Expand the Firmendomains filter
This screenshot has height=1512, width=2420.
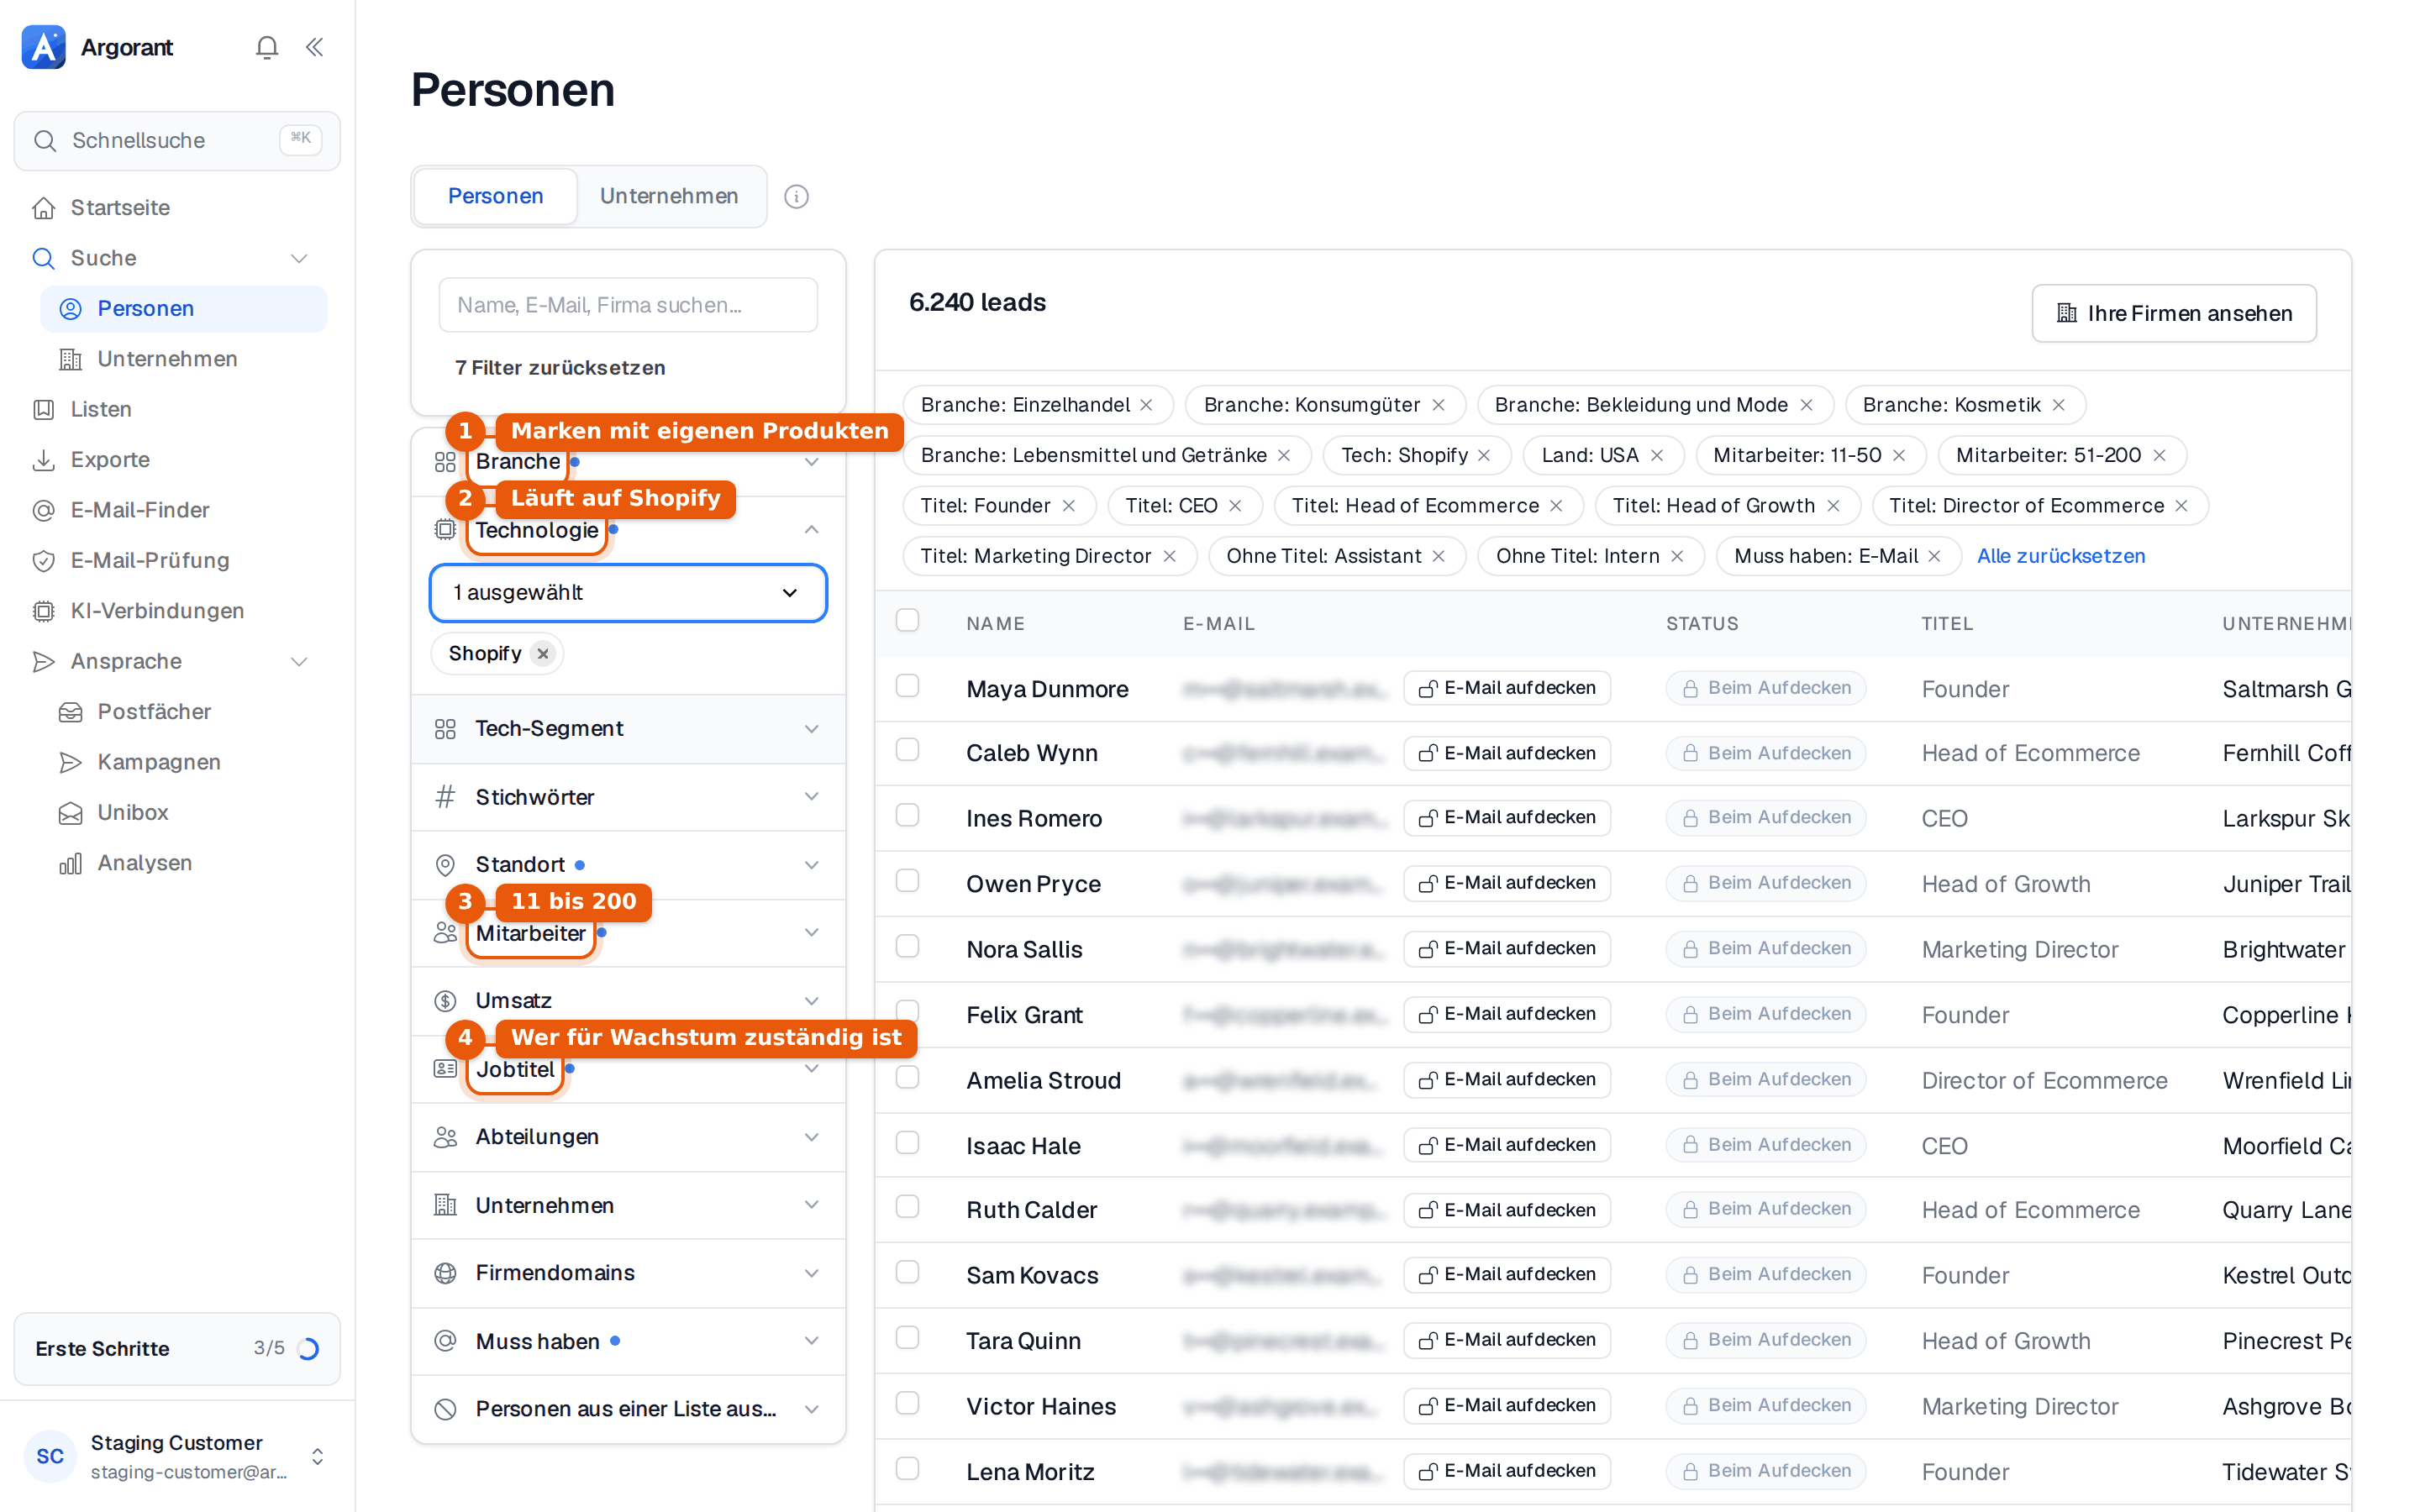pos(628,1273)
